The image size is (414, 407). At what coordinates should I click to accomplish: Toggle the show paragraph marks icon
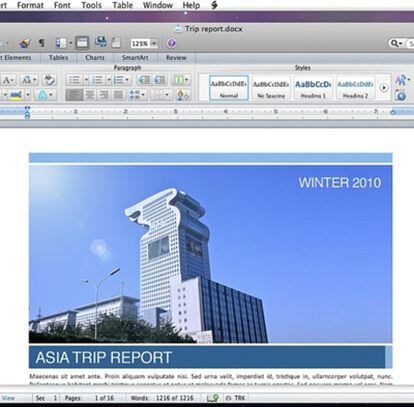pos(41,43)
